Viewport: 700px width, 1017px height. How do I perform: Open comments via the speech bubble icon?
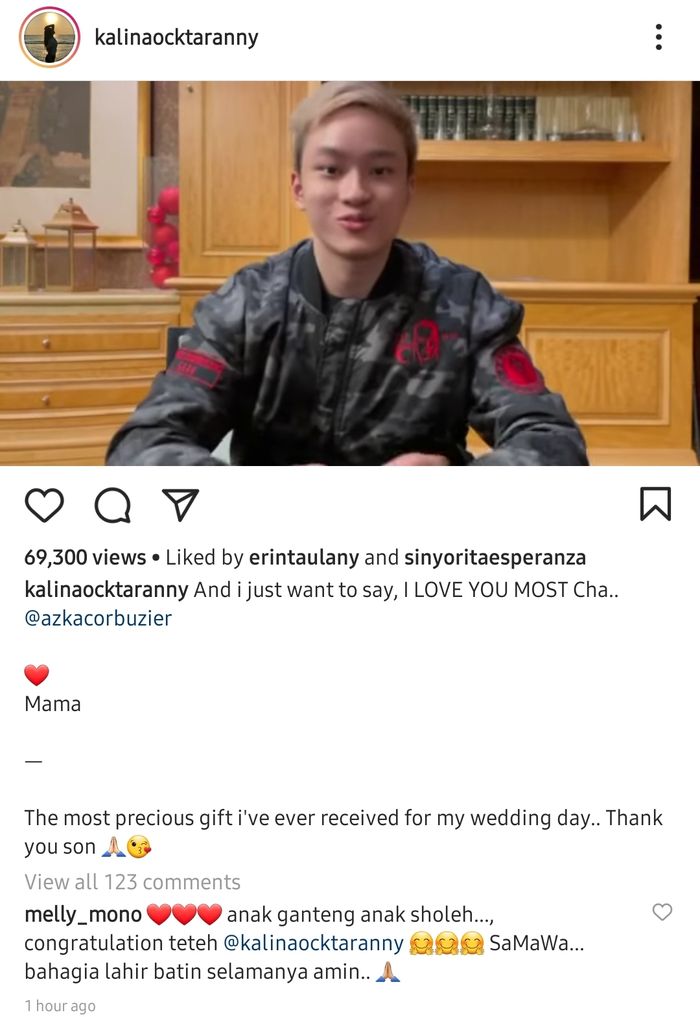pos(113,505)
